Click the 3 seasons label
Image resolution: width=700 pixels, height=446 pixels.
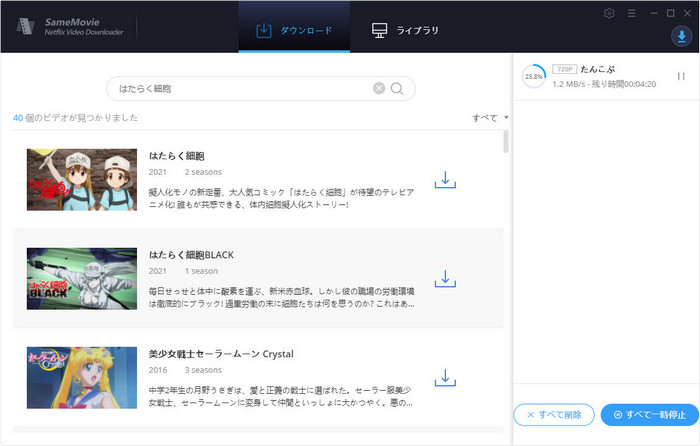(203, 370)
